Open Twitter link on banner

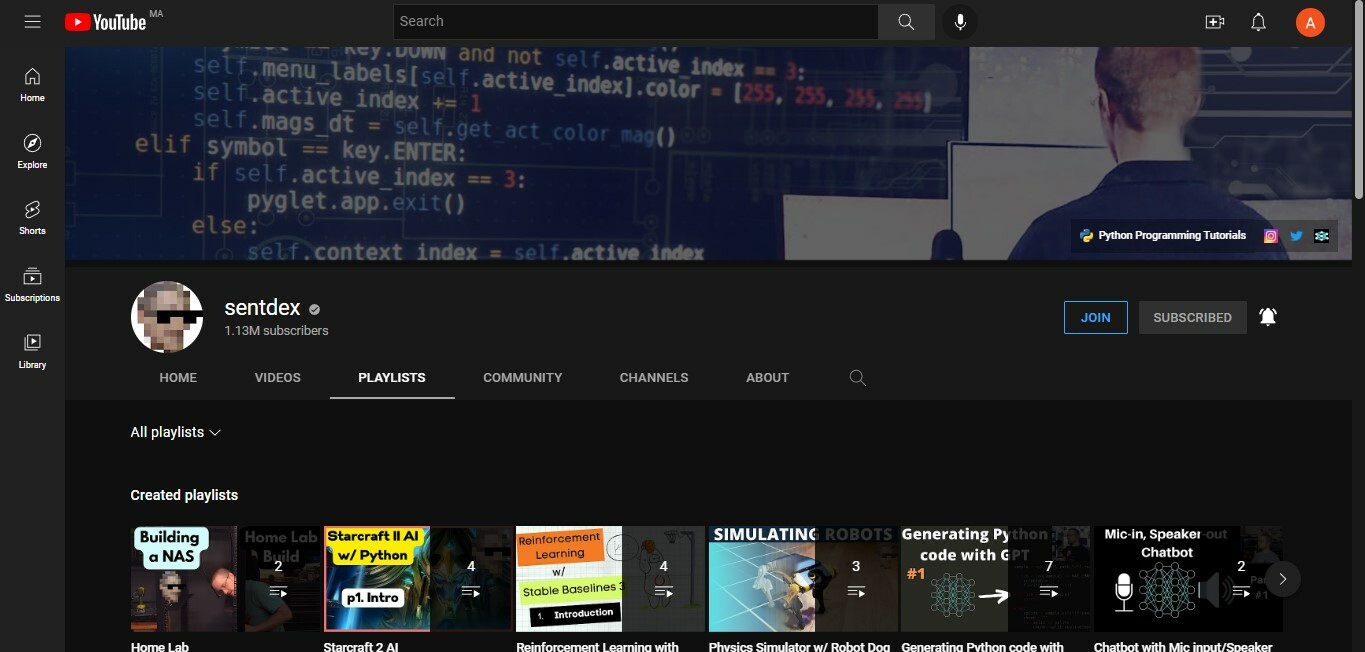coord(1296,236)
